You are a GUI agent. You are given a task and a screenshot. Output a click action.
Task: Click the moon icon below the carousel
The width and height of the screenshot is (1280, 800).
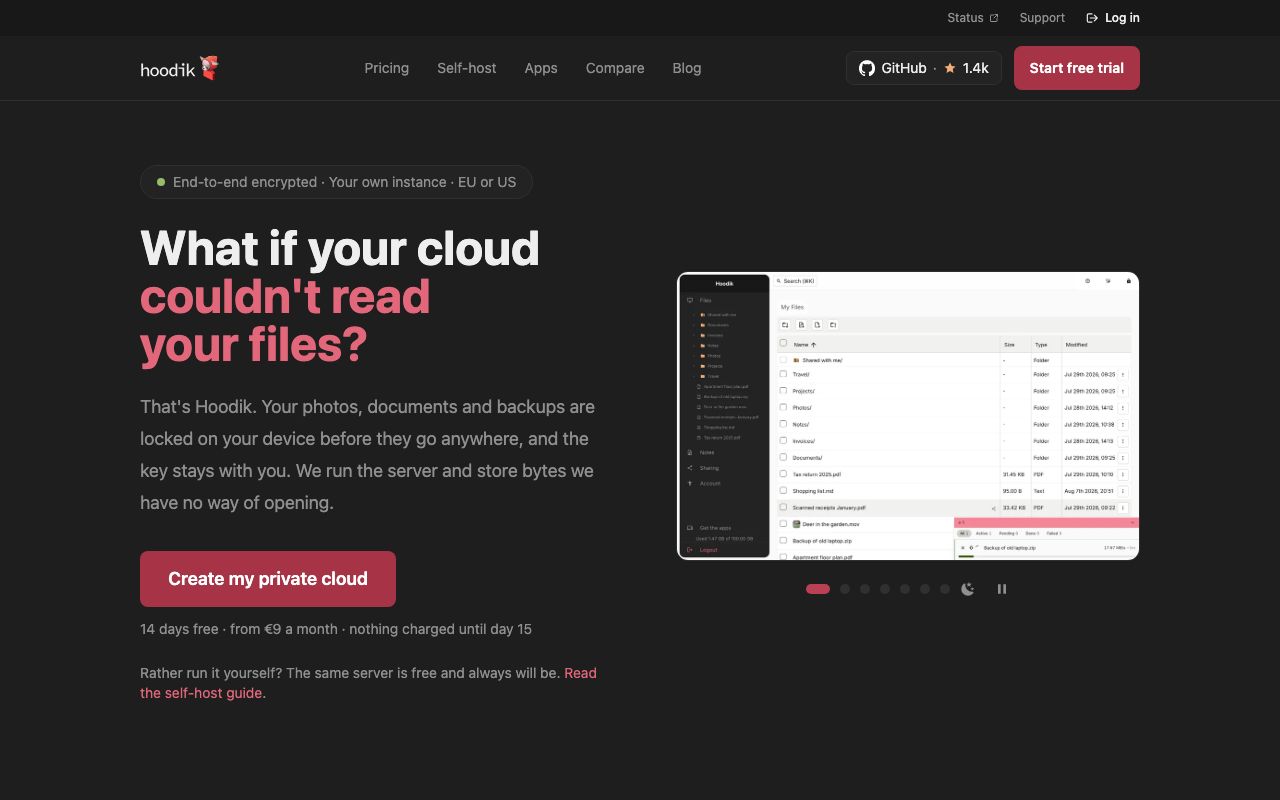968,589
